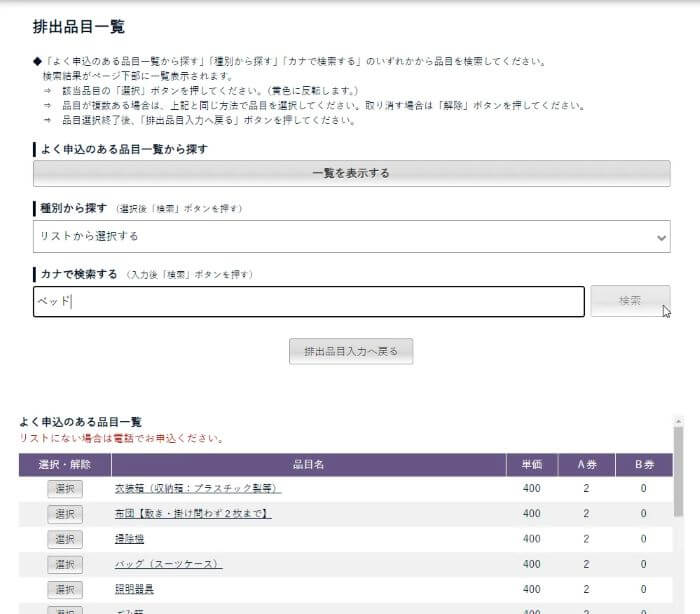Click the よく申込のある品目一覧 table title
Image resolution: width=700 pixels, height=614 pixels.
(x=81, y=422)
